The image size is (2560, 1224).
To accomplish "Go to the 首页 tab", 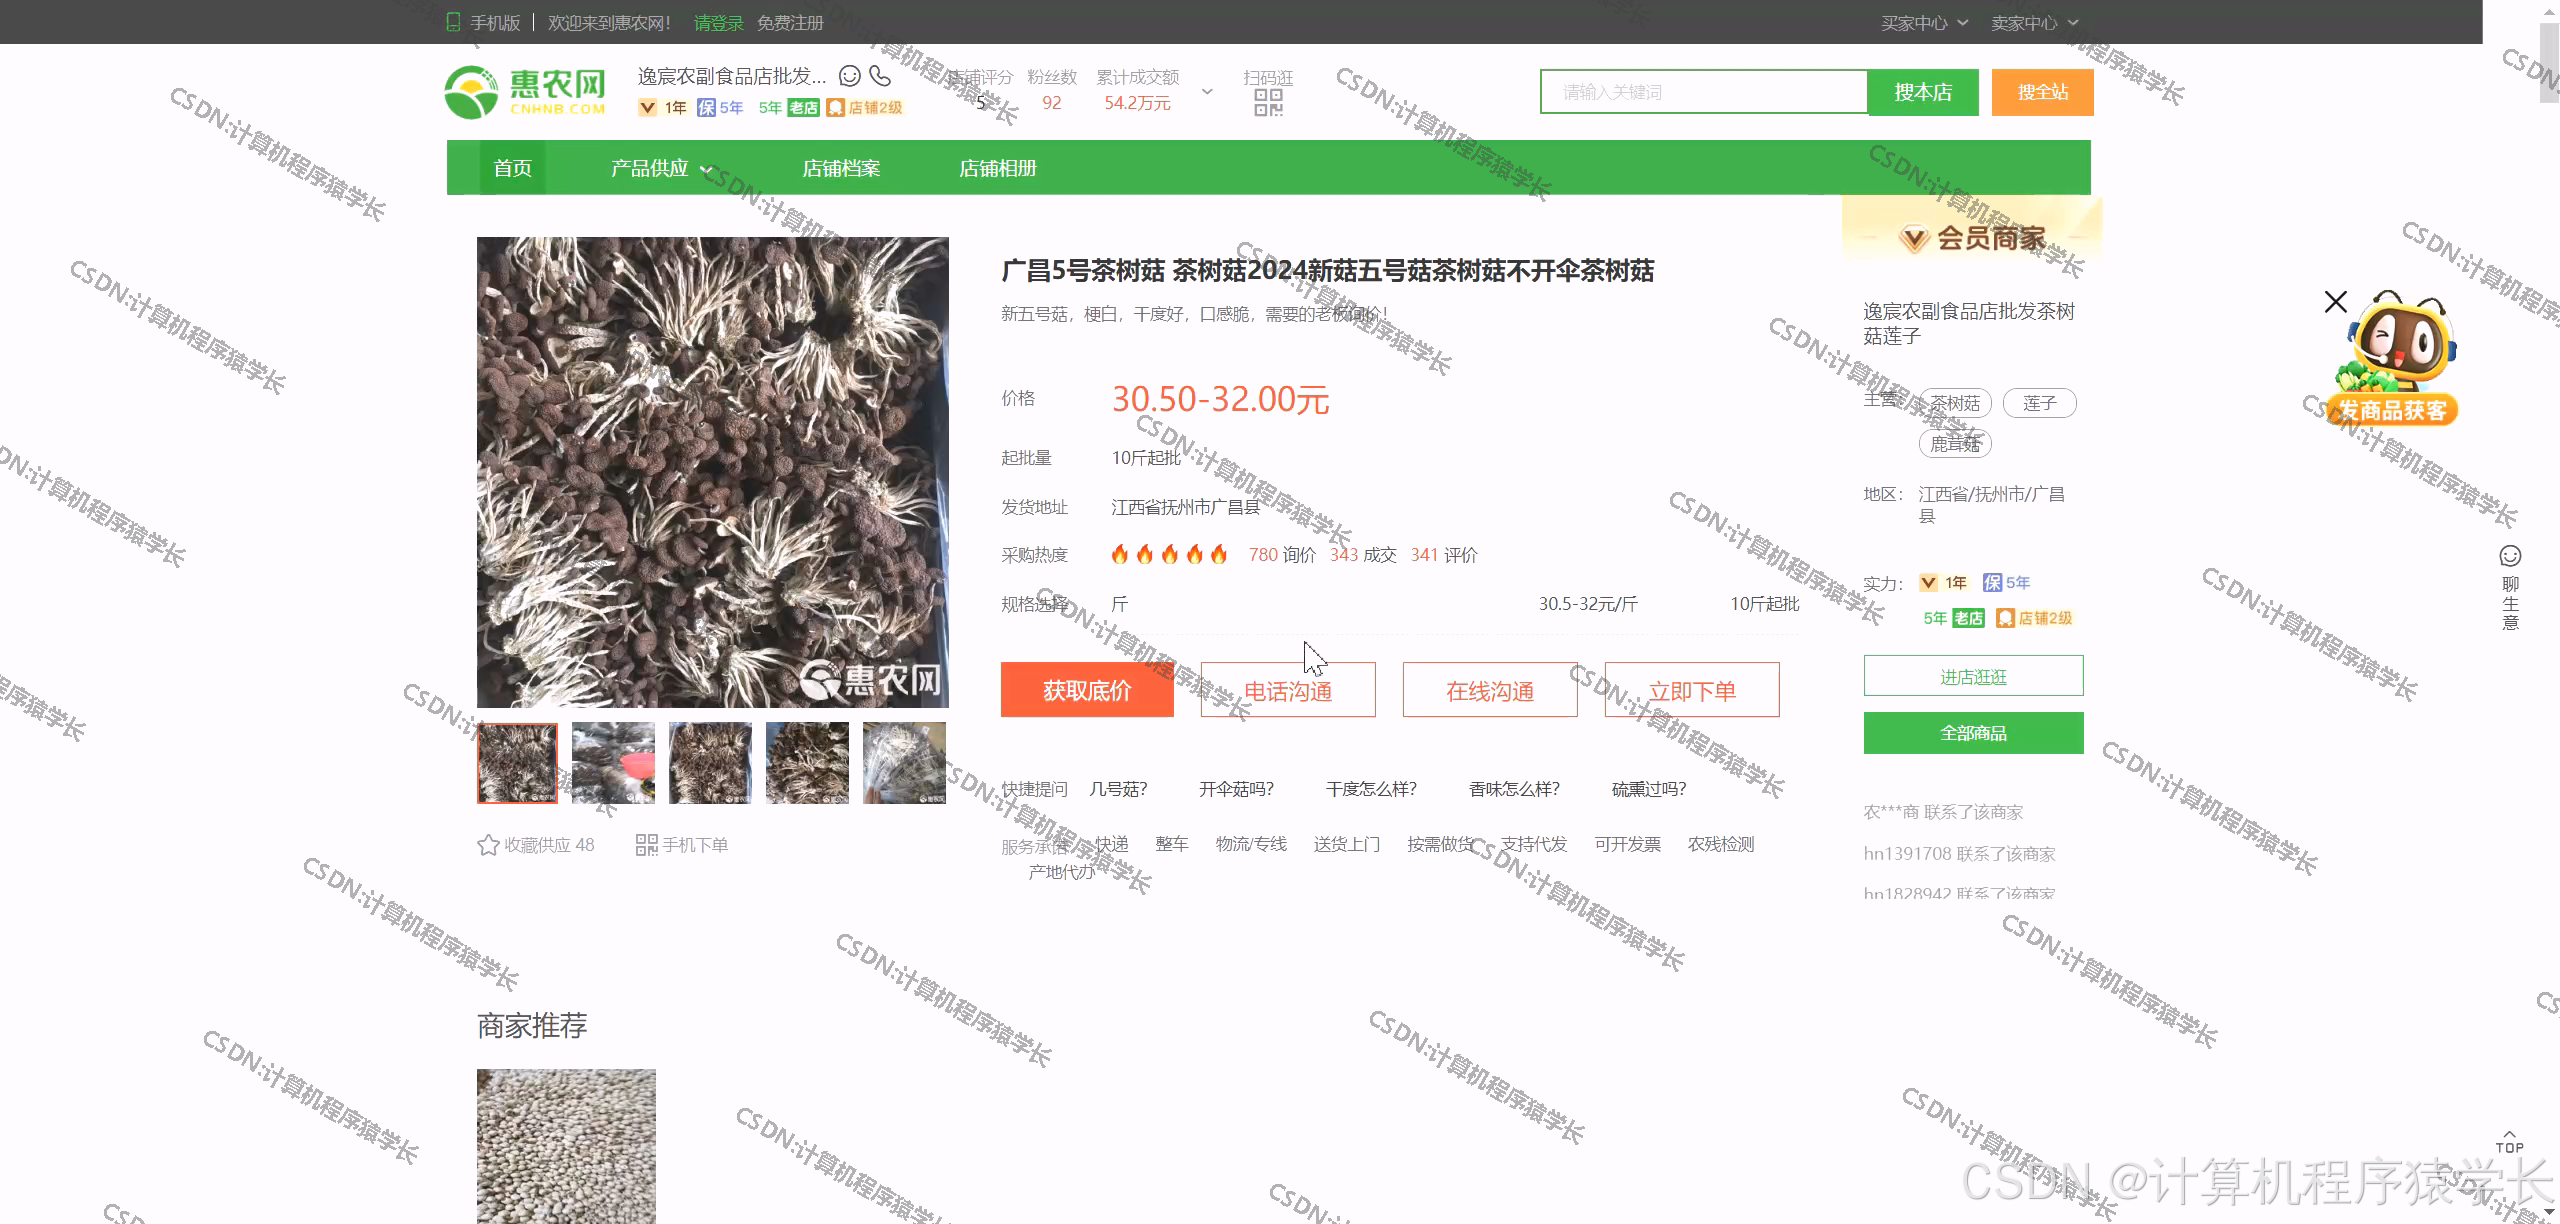I will click(512, 168).
